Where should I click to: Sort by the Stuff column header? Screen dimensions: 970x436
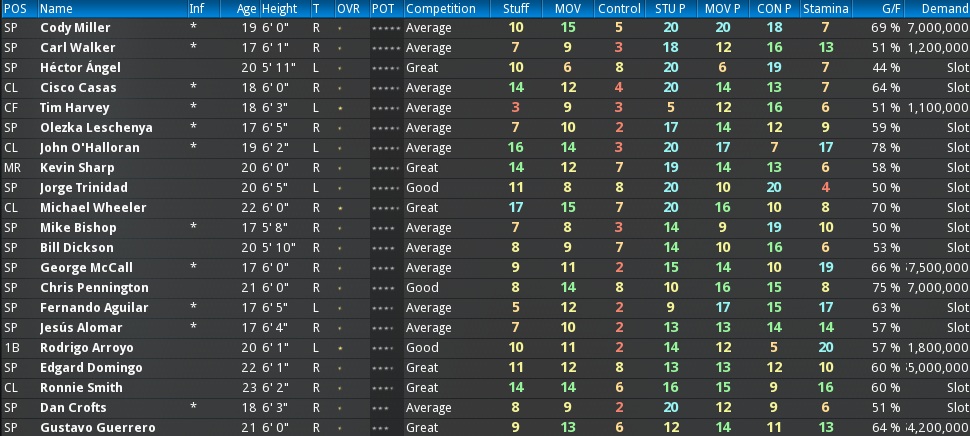click(x=516, y=8)
